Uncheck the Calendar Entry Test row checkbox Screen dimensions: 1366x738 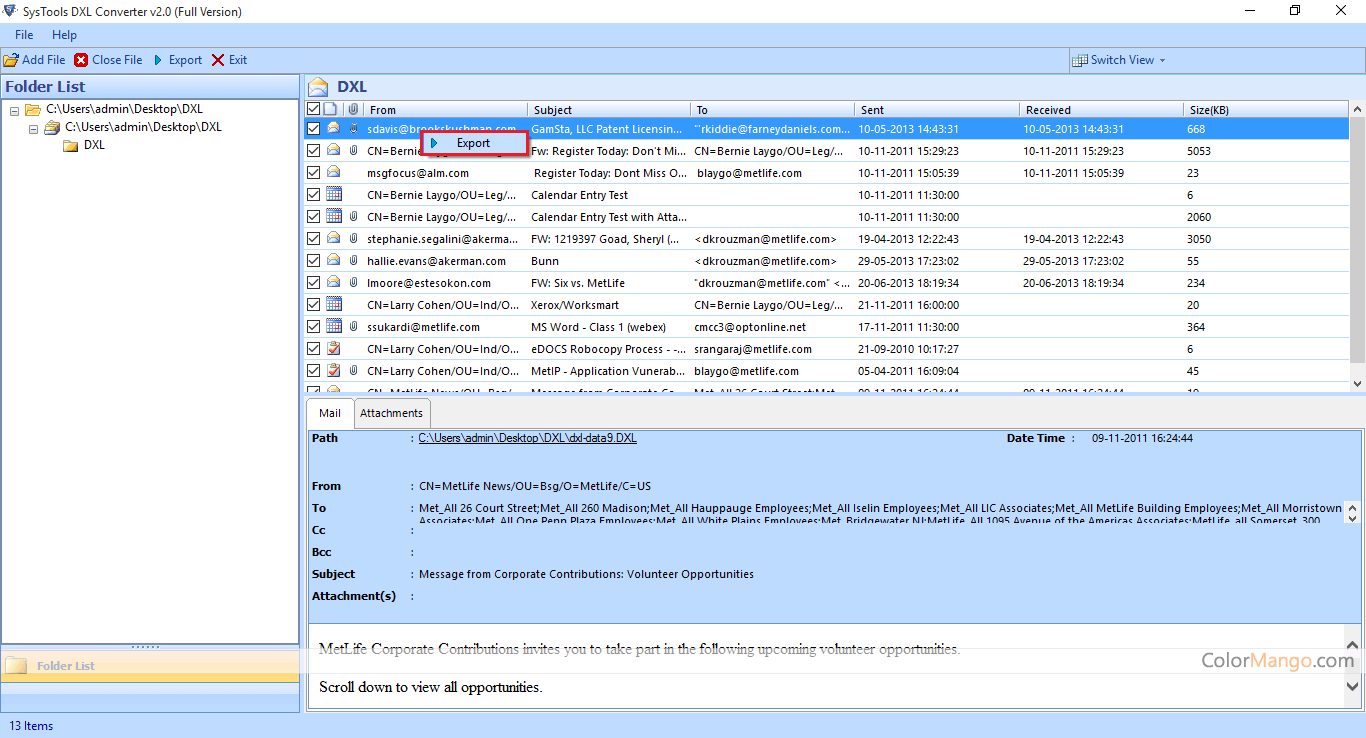(x=314, y=195)
